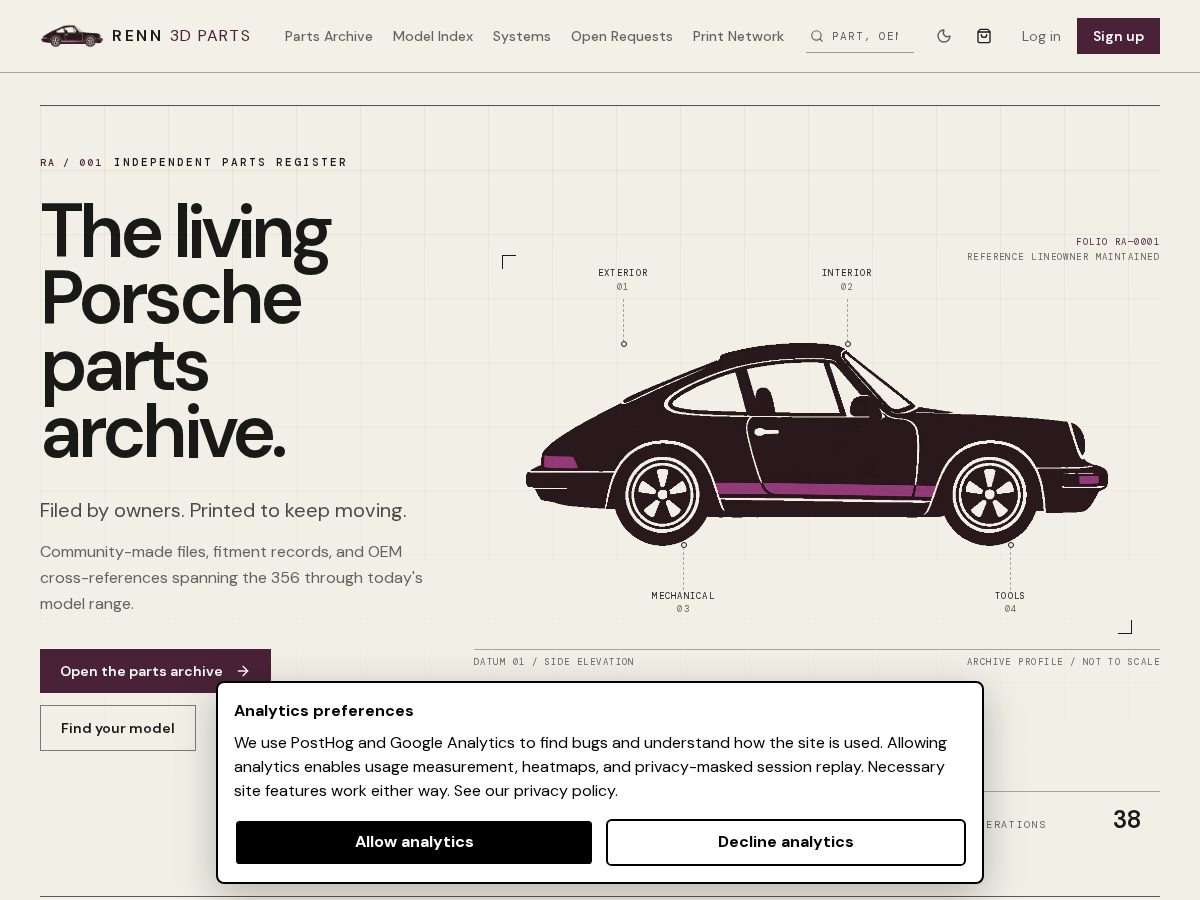Allow analytics in the consent banner
Screen dimensions: 1200x900
click(414, 842)
